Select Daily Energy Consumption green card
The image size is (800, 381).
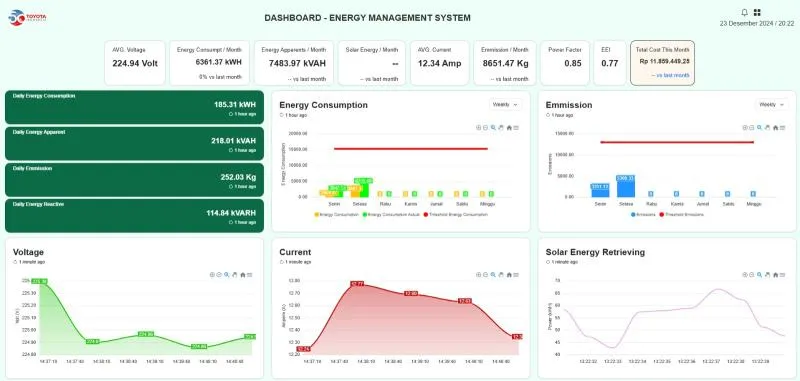tap(134, 107)
